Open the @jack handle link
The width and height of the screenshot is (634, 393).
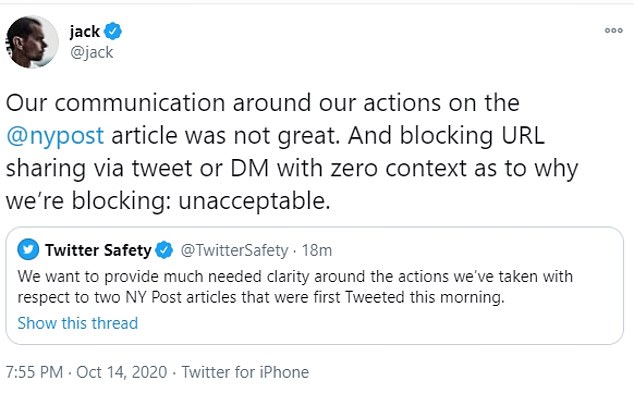[x=92, y=53]
